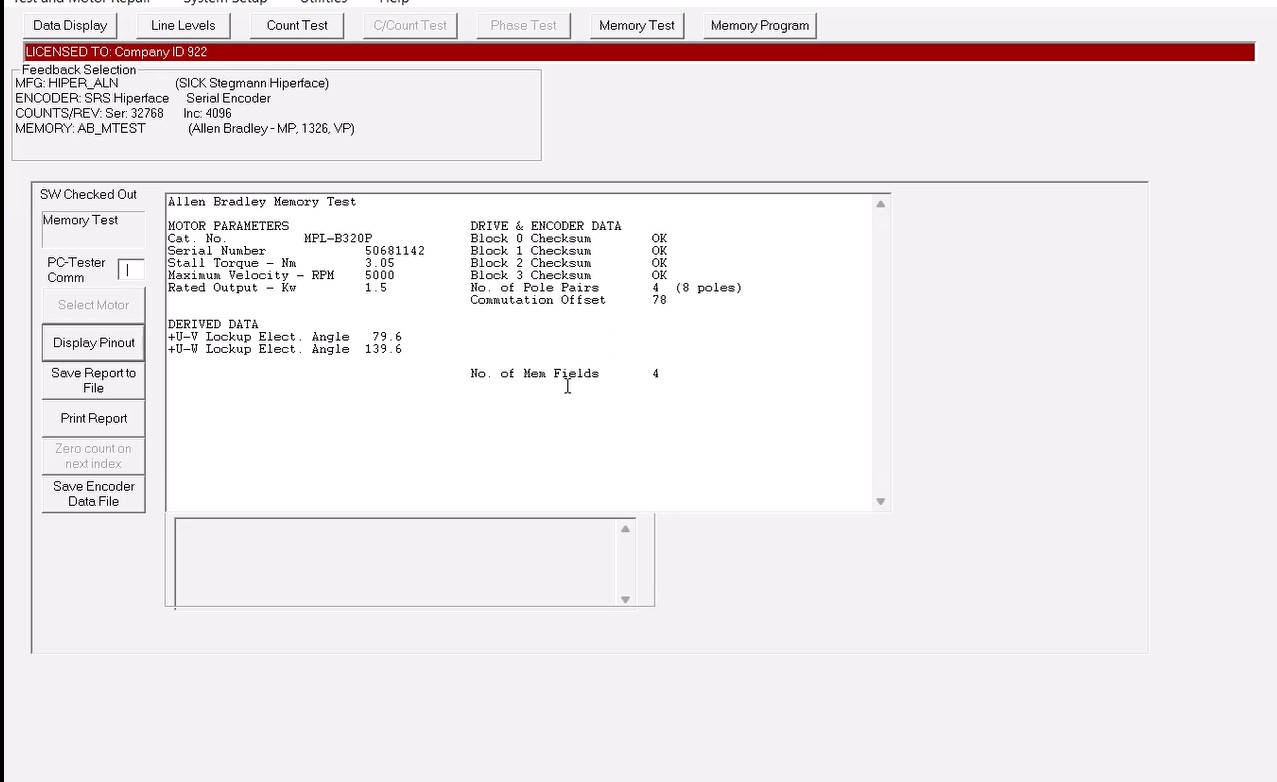Run the Count Test
This screenshot has height=782, width=1277.
(297, 25)
